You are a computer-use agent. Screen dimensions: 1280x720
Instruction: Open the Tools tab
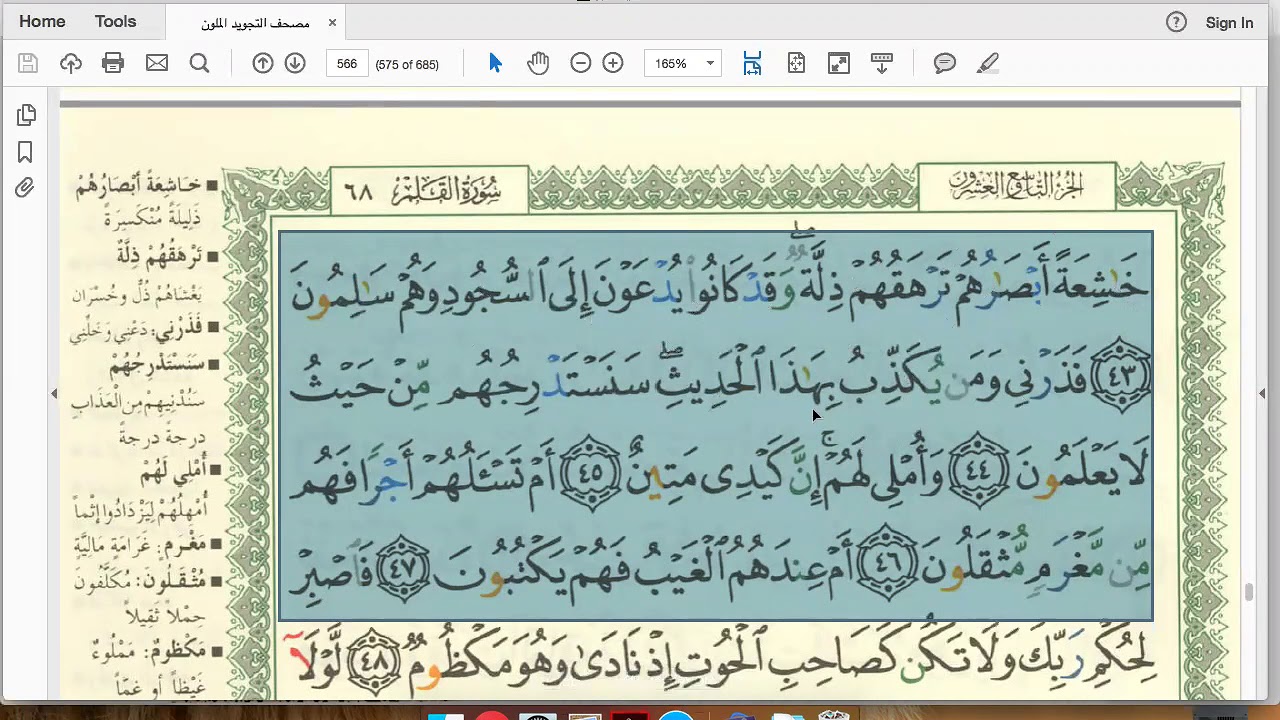115,21
